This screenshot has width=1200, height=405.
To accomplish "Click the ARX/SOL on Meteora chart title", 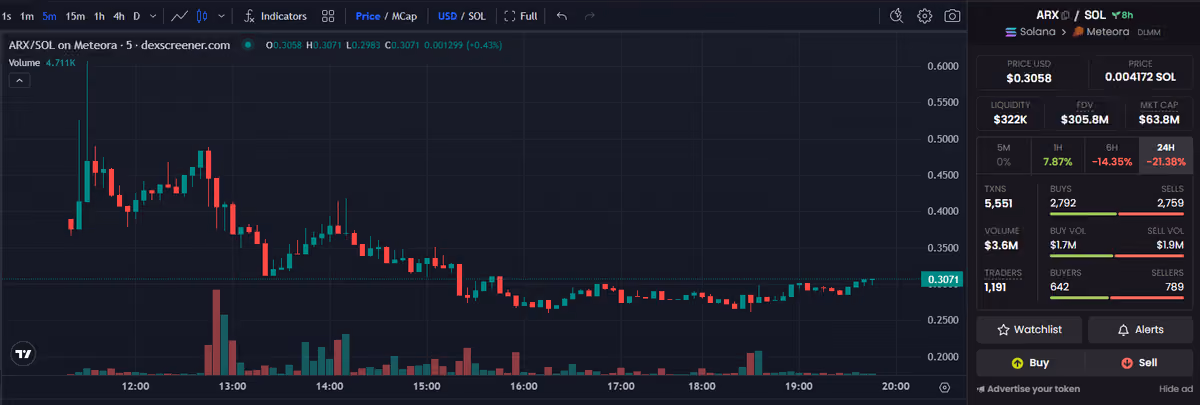I will click(120, 45).
